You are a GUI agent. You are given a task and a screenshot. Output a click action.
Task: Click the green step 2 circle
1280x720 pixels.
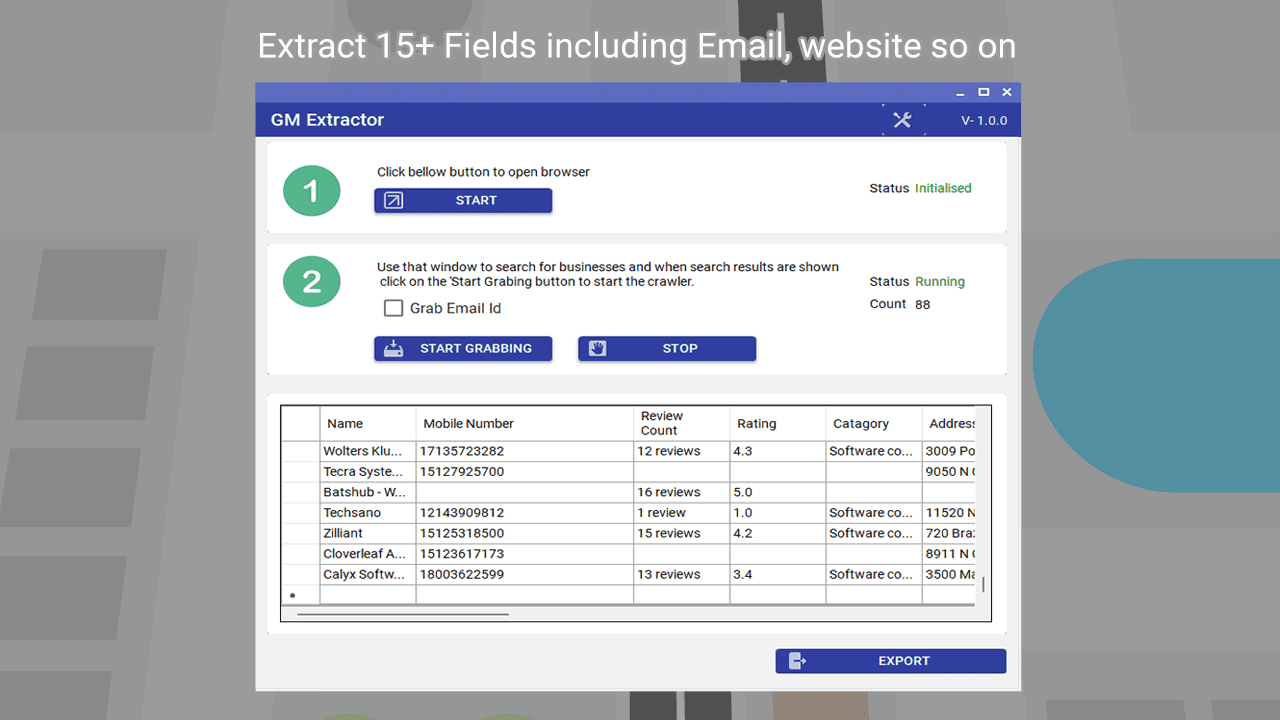(x=312, y=281)
